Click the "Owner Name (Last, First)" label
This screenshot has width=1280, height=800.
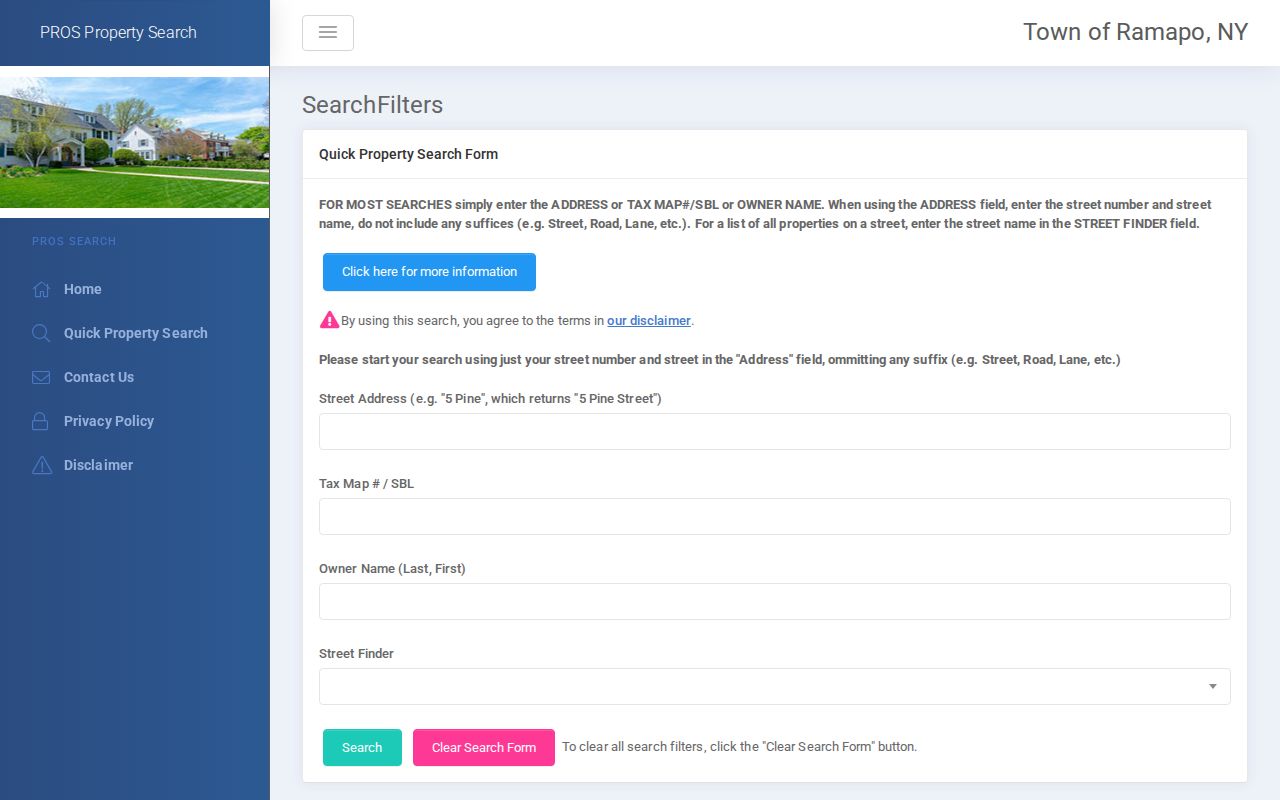tap(392, 568)
